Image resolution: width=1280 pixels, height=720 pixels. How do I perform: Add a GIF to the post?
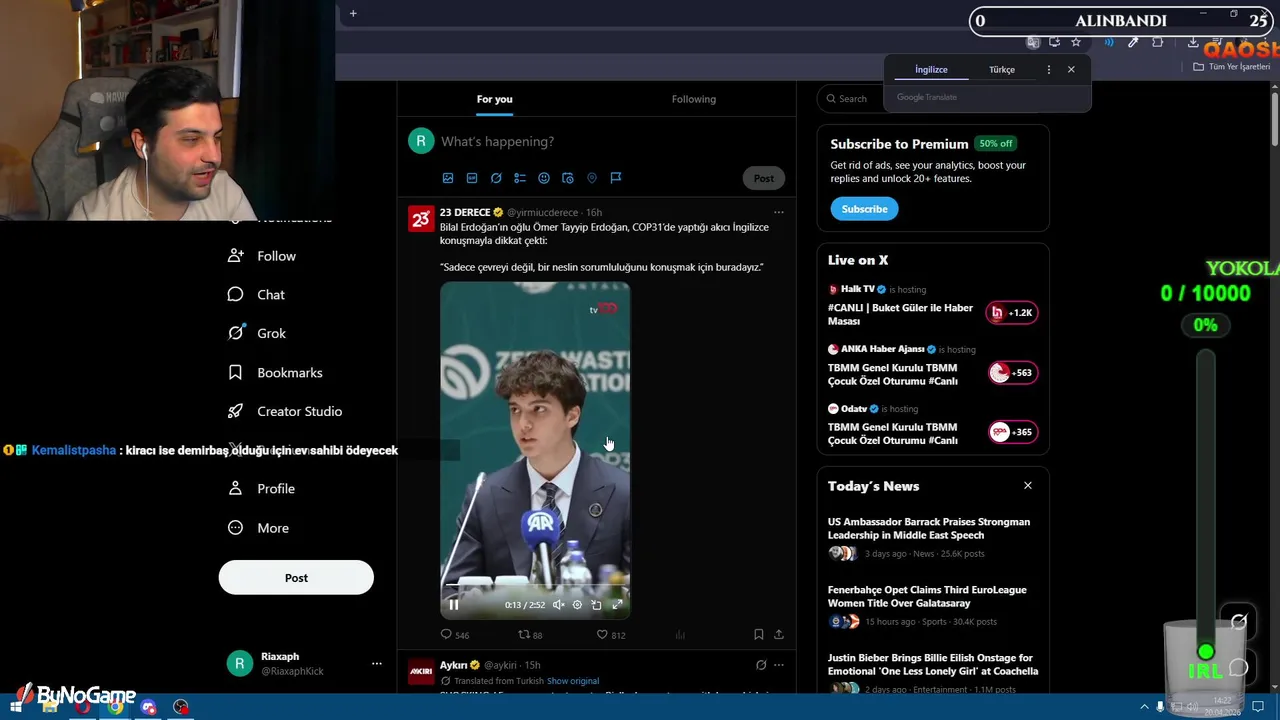pyautogui.click(x=472, y=178)
